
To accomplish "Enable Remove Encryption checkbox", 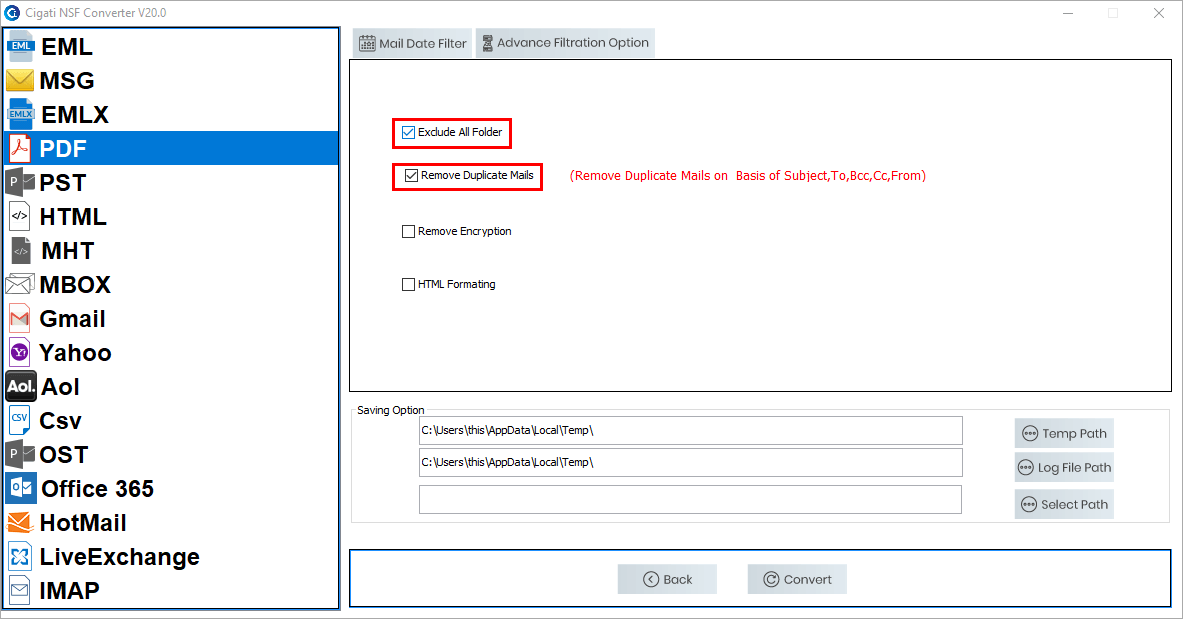I will [408, 231].
